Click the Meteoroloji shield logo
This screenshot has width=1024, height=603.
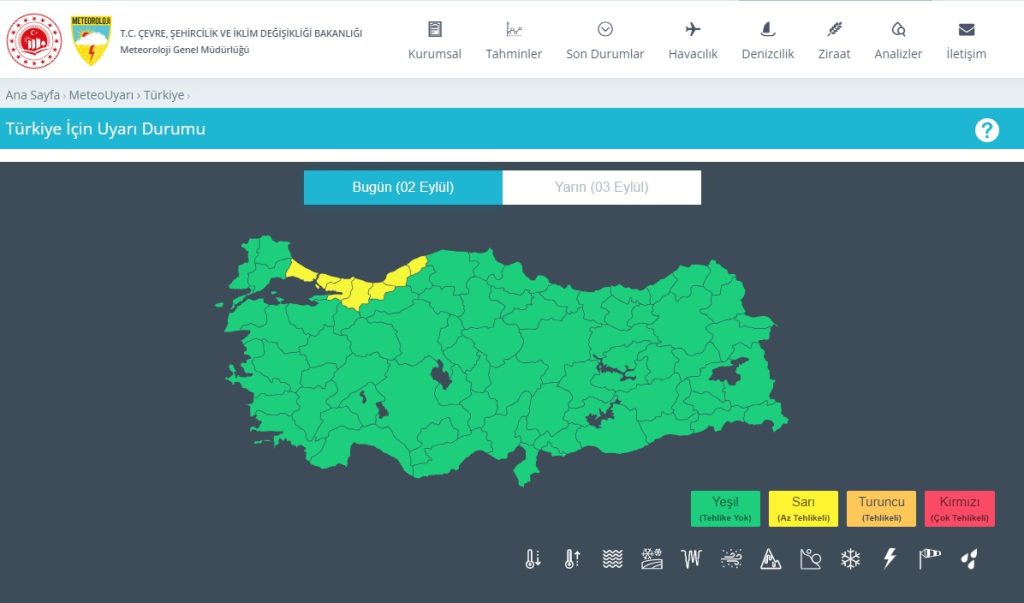[x=91, y=41]
